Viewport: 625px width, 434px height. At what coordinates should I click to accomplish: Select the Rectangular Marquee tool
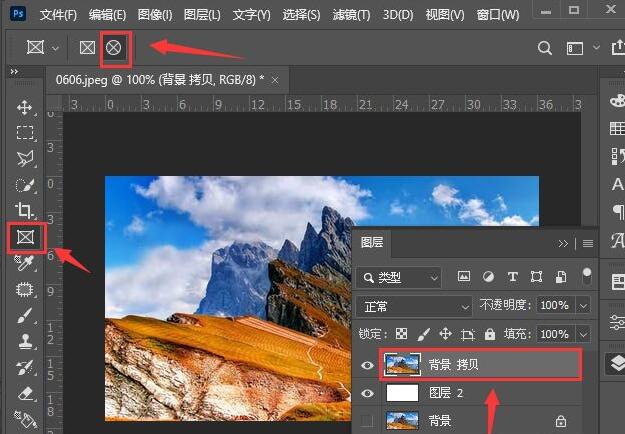[x=25, y=132]
